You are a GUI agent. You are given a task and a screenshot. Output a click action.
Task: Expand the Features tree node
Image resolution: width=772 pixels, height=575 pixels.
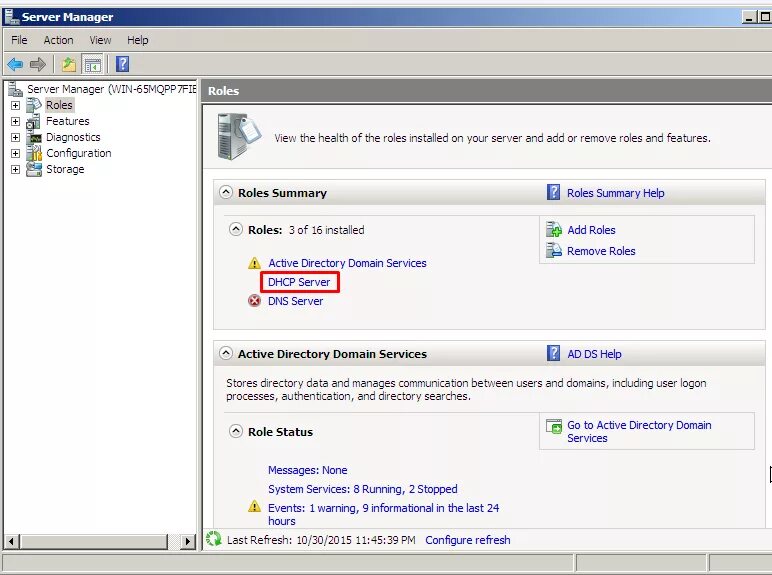pos(15,121)
